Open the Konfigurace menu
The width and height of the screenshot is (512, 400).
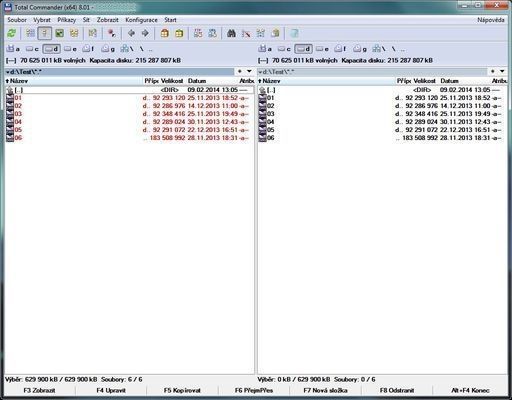141,20
